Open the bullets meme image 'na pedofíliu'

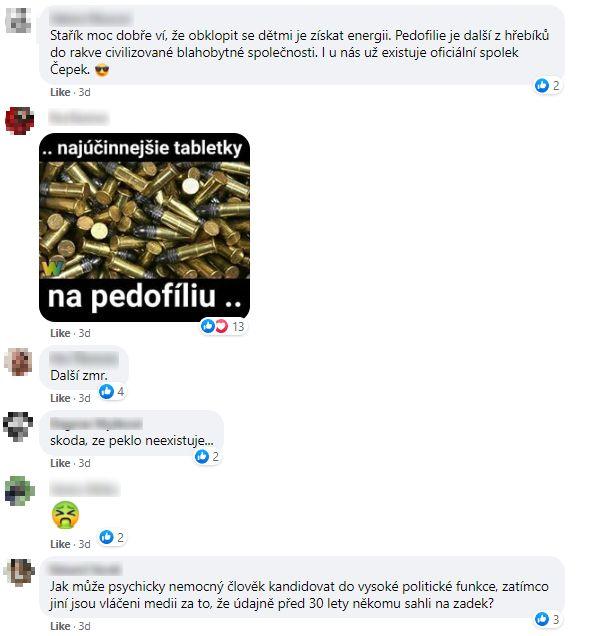coord(144,227)
